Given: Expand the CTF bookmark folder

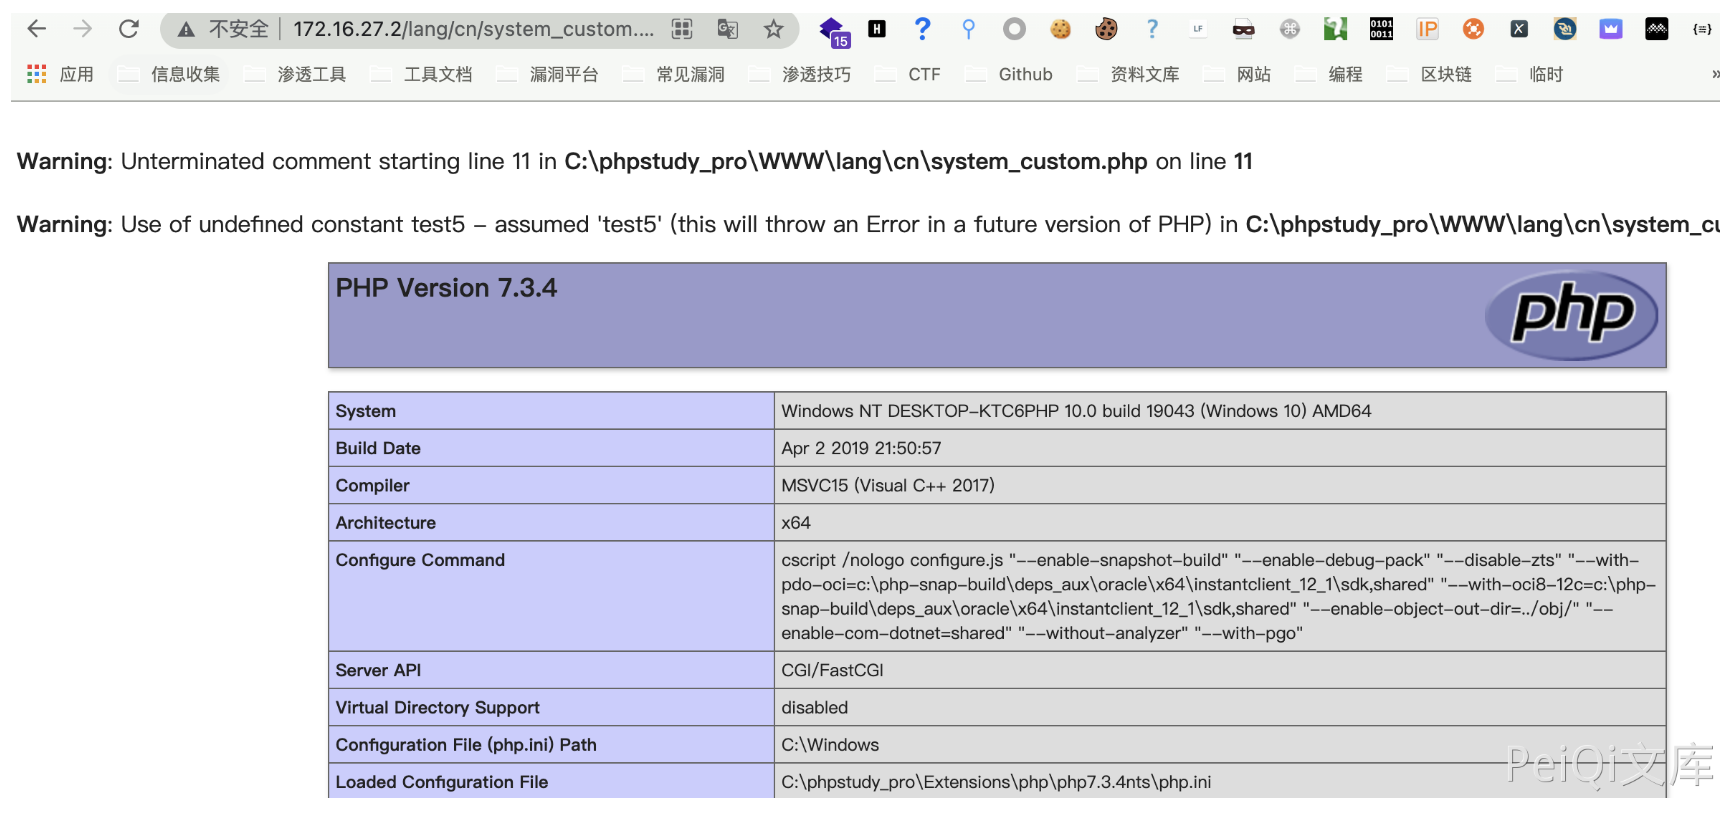Looking at the screenshot, I should click(909, 74).
